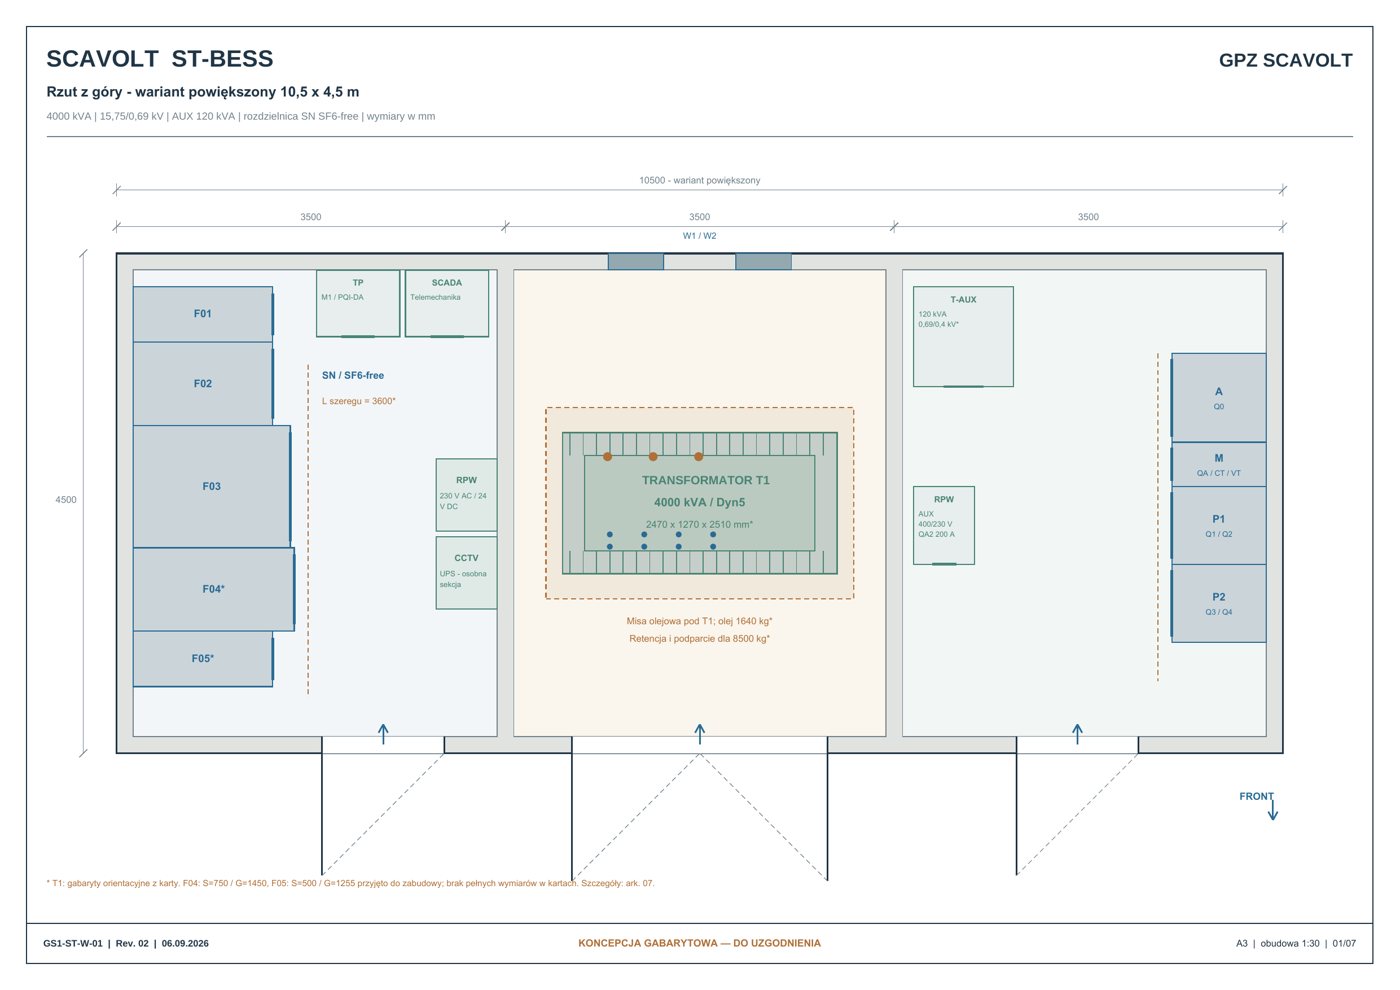Click the "Misa olejowa pod T1; olej 1640 kg*" note
The width and height of the screenshot is (1400, 990).
700,622
